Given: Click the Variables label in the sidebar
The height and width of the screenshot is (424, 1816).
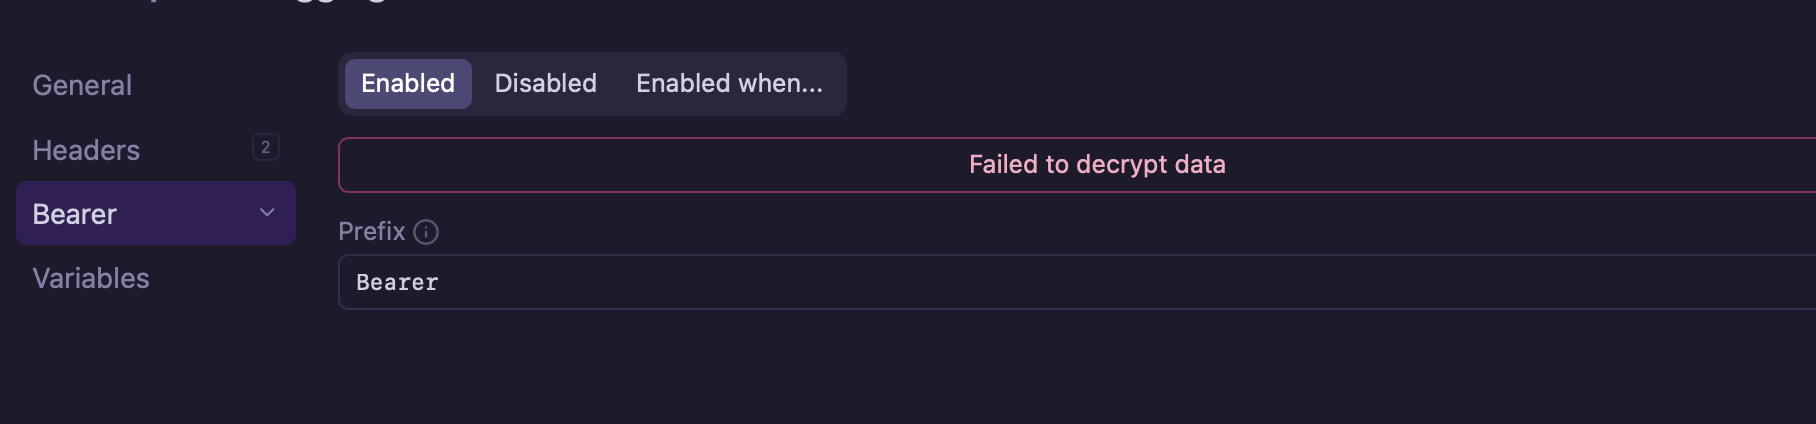Looking at the screenshot, I should [x=91, y=278].
